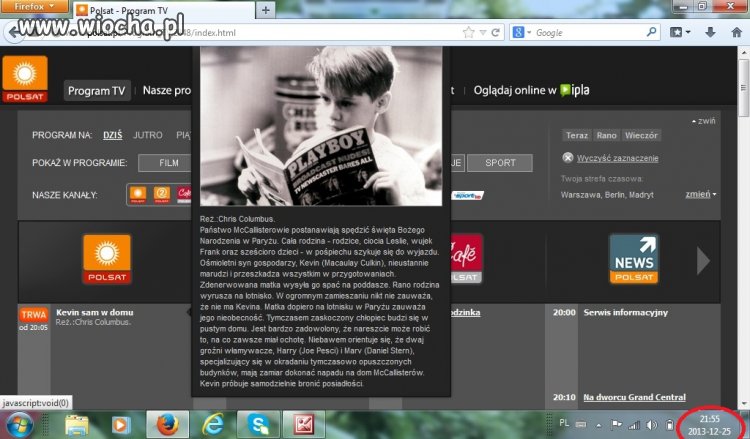Toggle the Polsat channel filter icon
The image size is (750, 439).
138,195
